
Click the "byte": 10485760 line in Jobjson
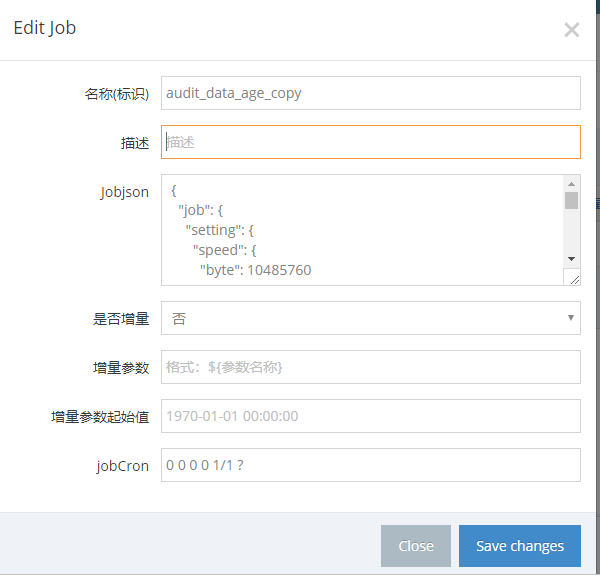pos(256,270)
